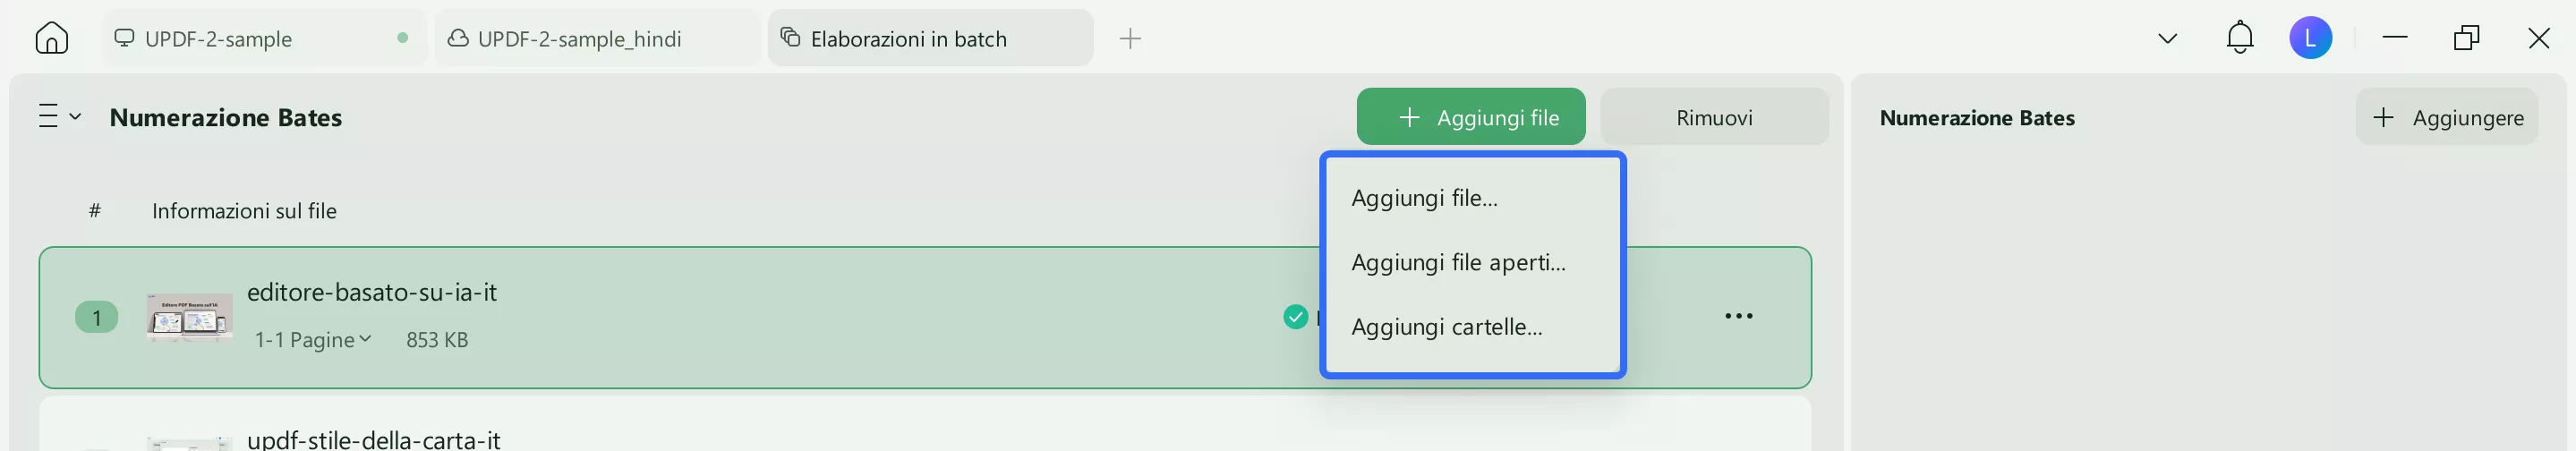Click the green checkmark status icon

[x=1295, y=317]
